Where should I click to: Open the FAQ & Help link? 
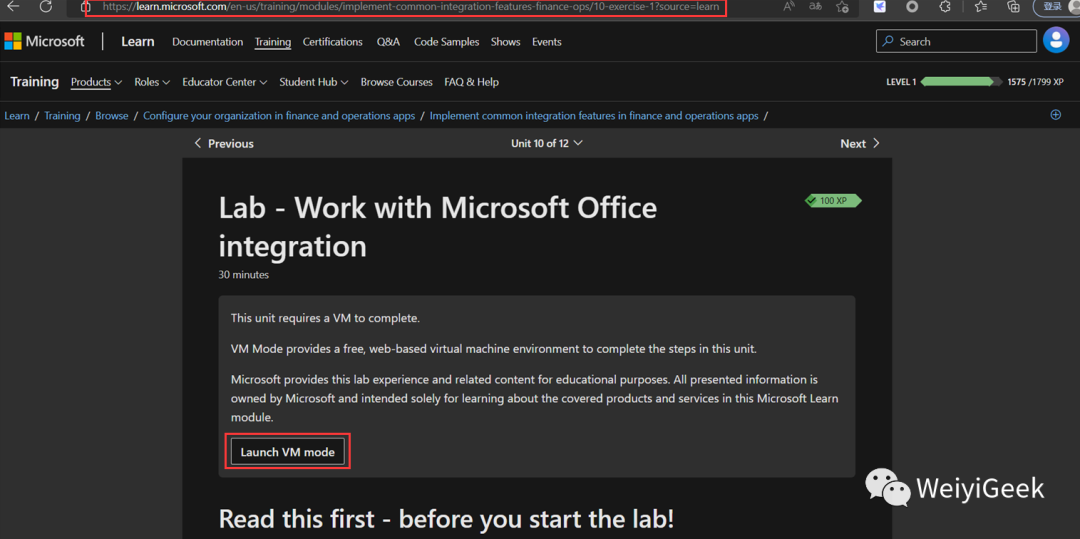point(471,82)
